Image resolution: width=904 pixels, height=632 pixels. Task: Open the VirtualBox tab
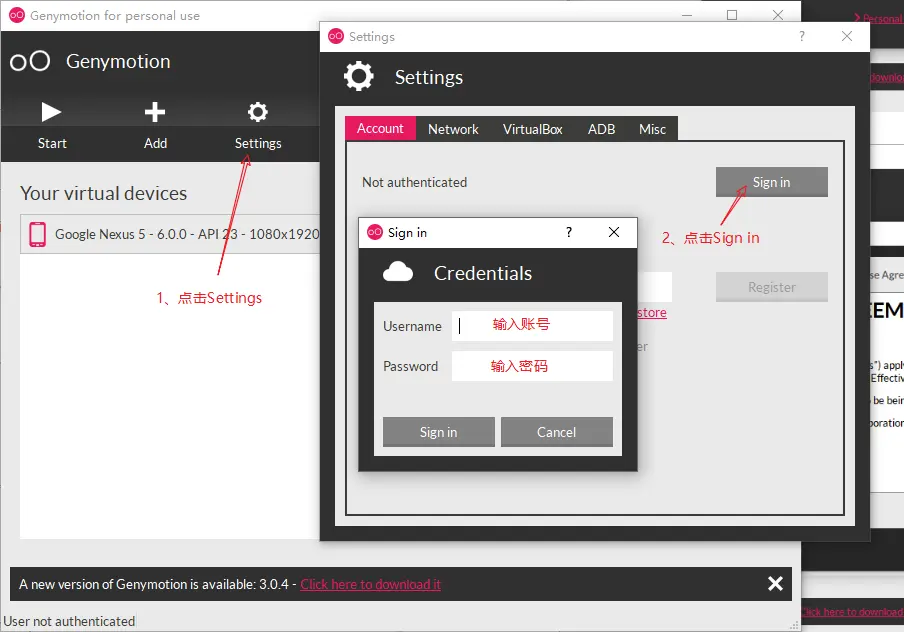coord(532,129)
